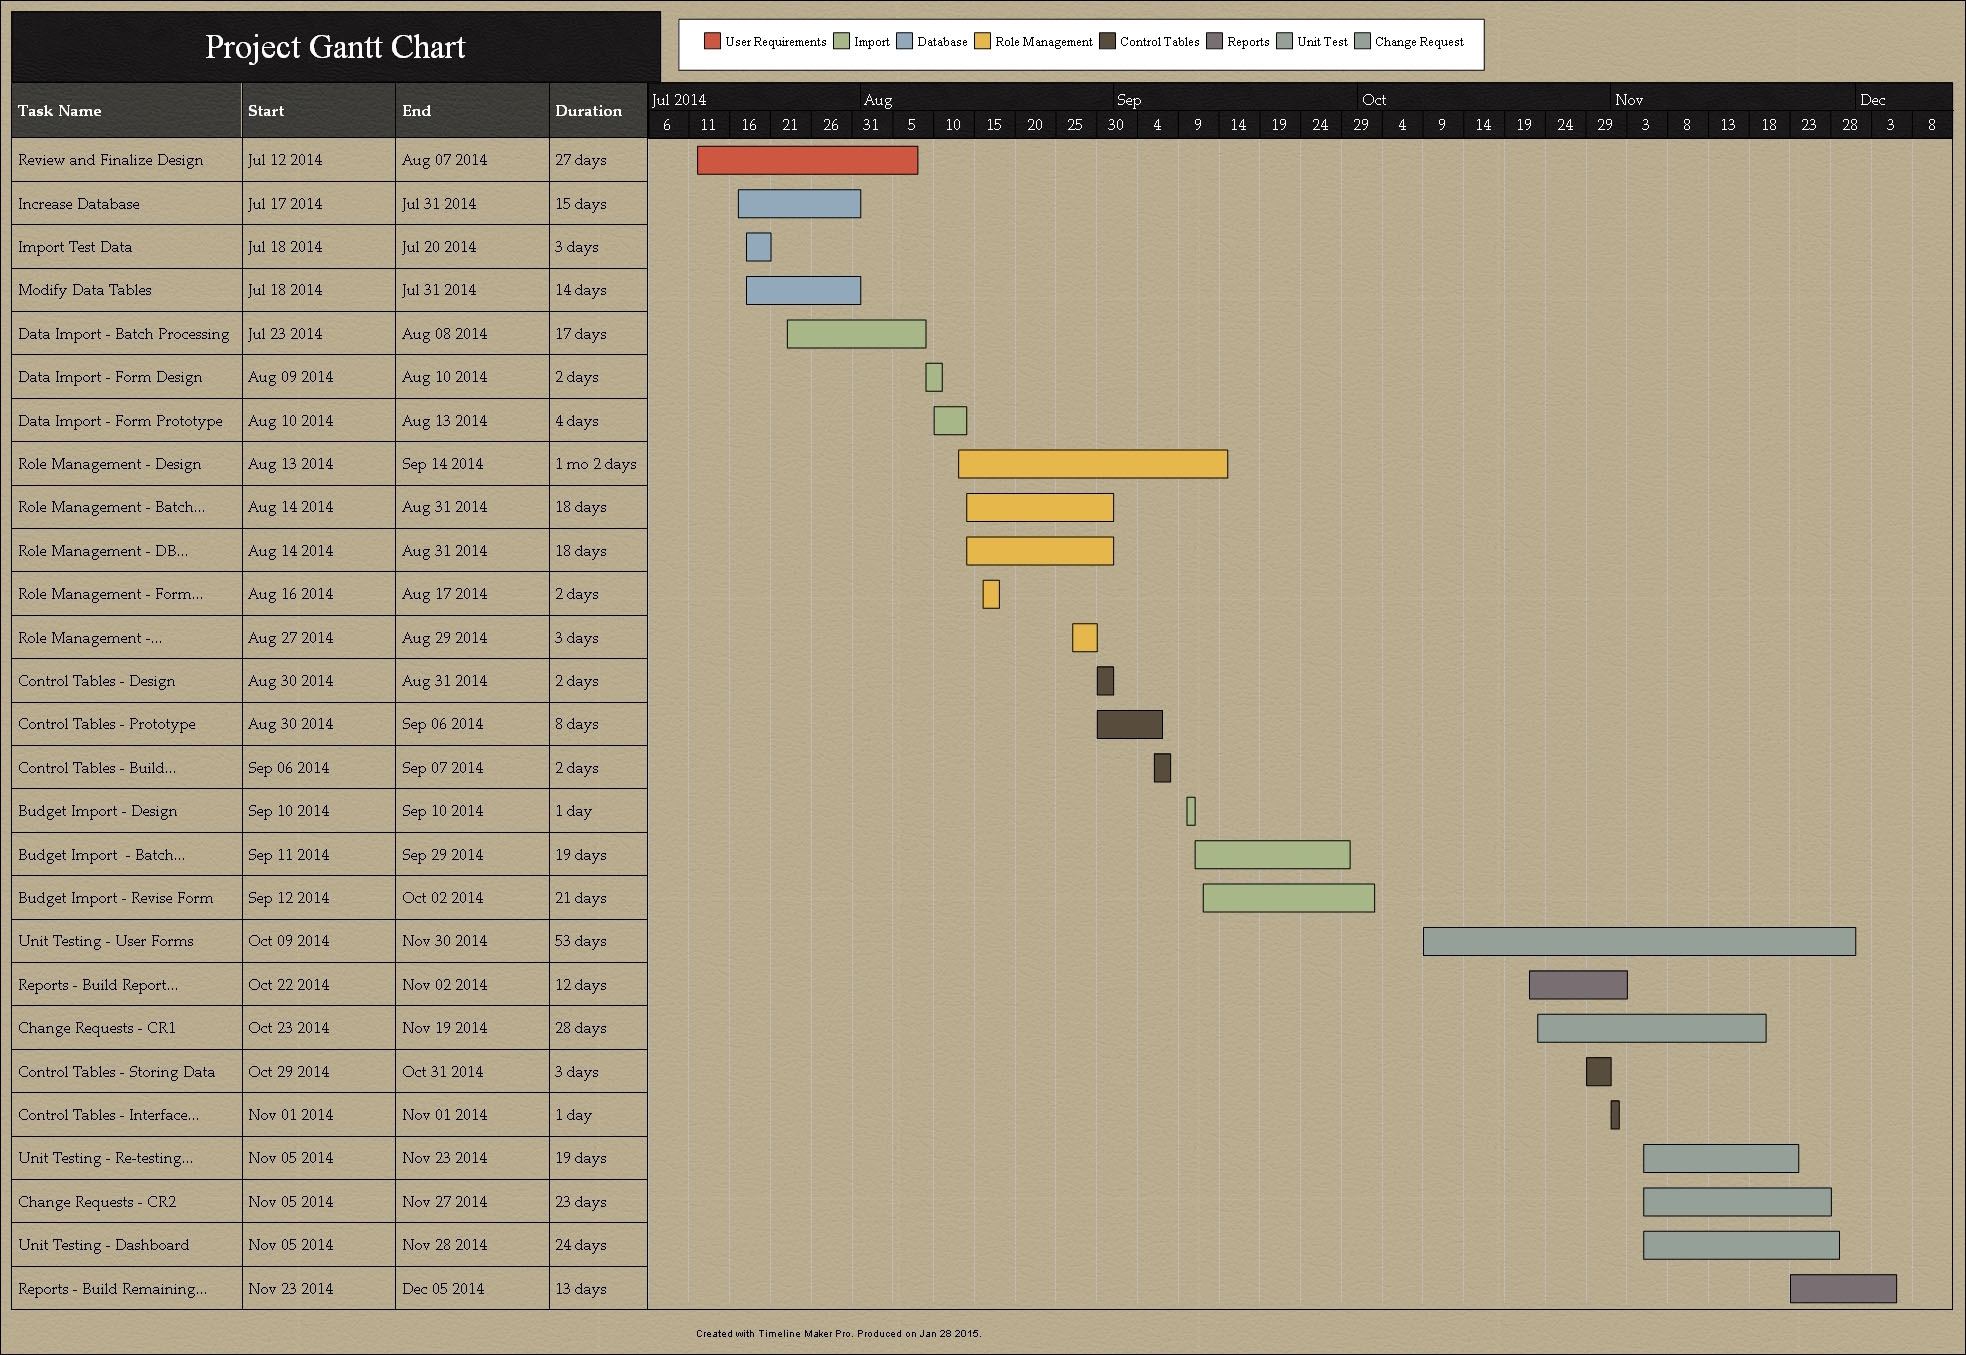Select the Unit Test legend swatch

point(1284,41)
